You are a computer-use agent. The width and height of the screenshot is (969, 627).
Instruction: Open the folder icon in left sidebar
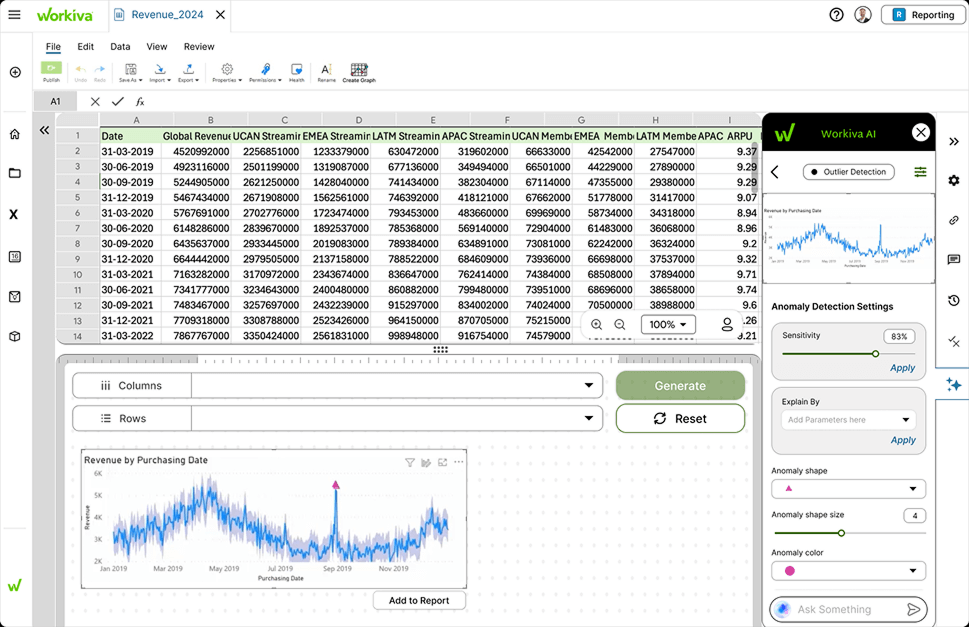(15, 173)
